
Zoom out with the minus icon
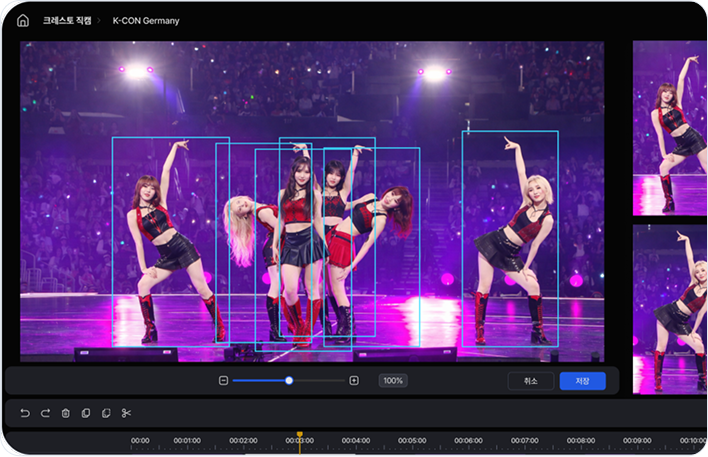(x=223, y=381)
